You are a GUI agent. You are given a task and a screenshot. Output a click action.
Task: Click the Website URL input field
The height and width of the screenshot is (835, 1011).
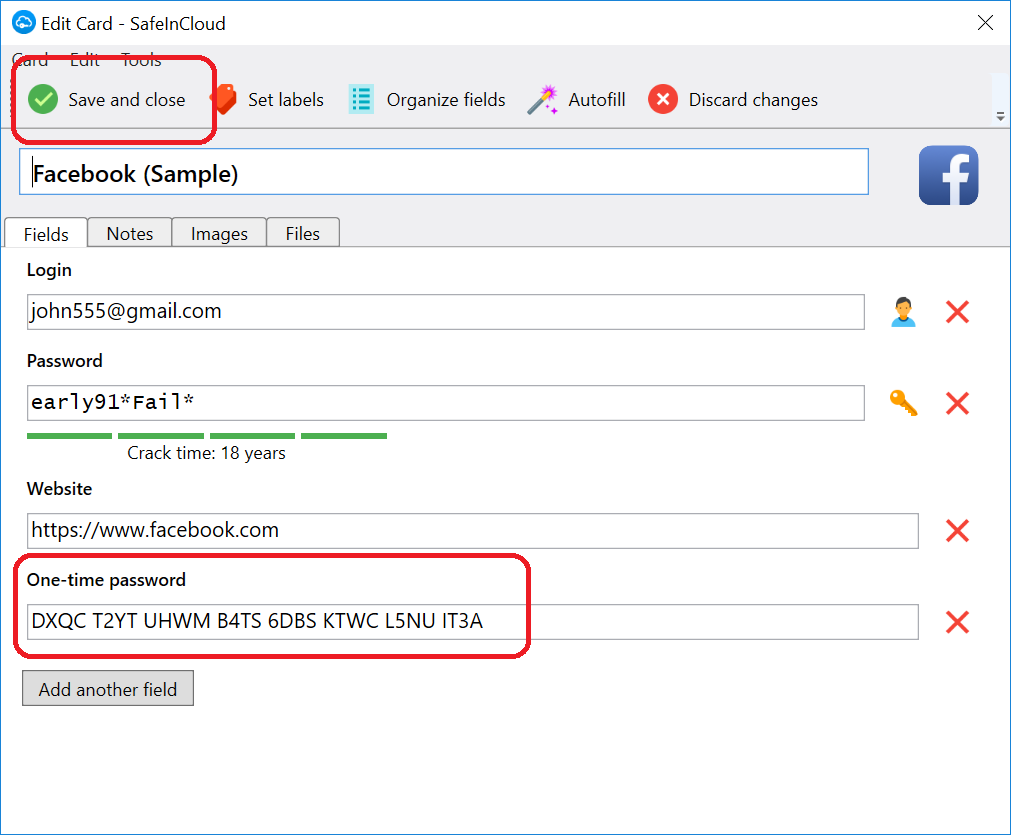pos(473,531)
